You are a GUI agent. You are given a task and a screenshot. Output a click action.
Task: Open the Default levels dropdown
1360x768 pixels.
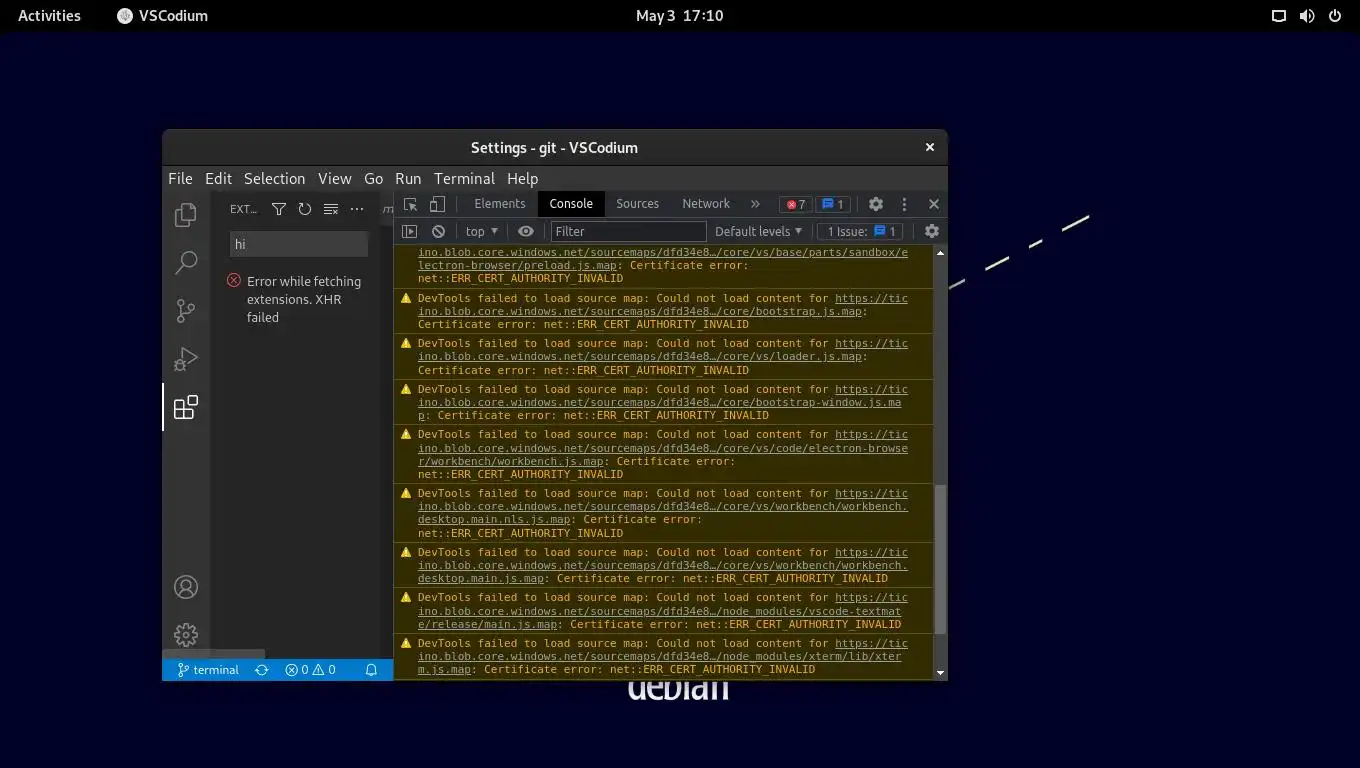coord(758,231)
